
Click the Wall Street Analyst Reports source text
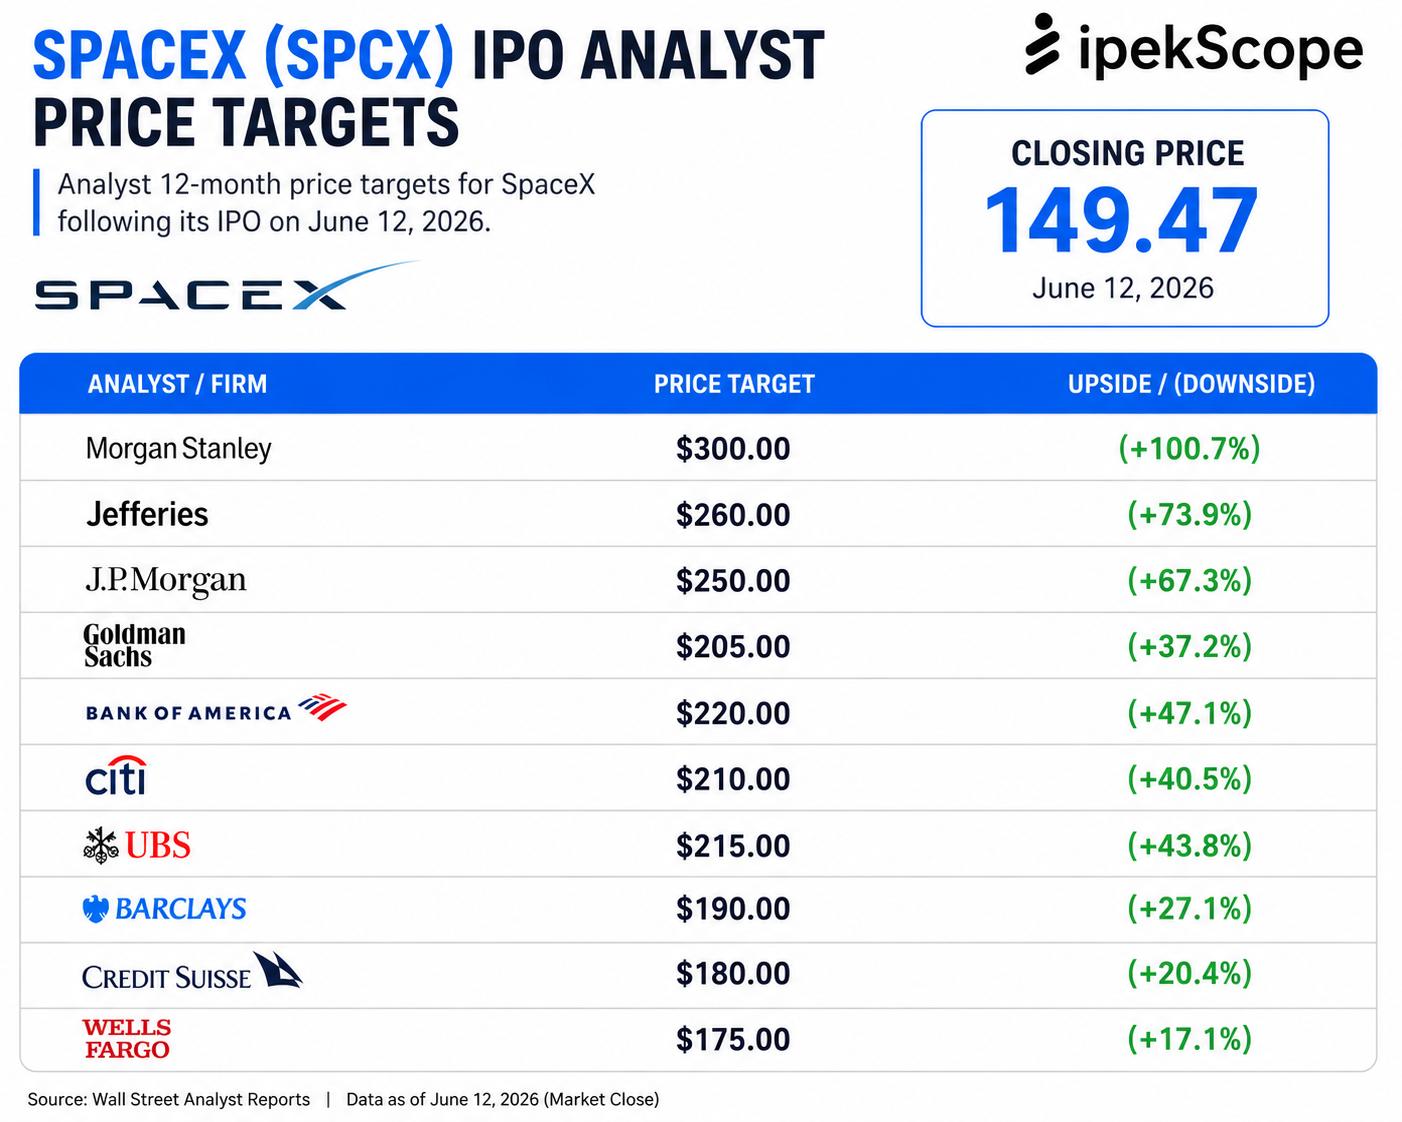point(201,1099)
